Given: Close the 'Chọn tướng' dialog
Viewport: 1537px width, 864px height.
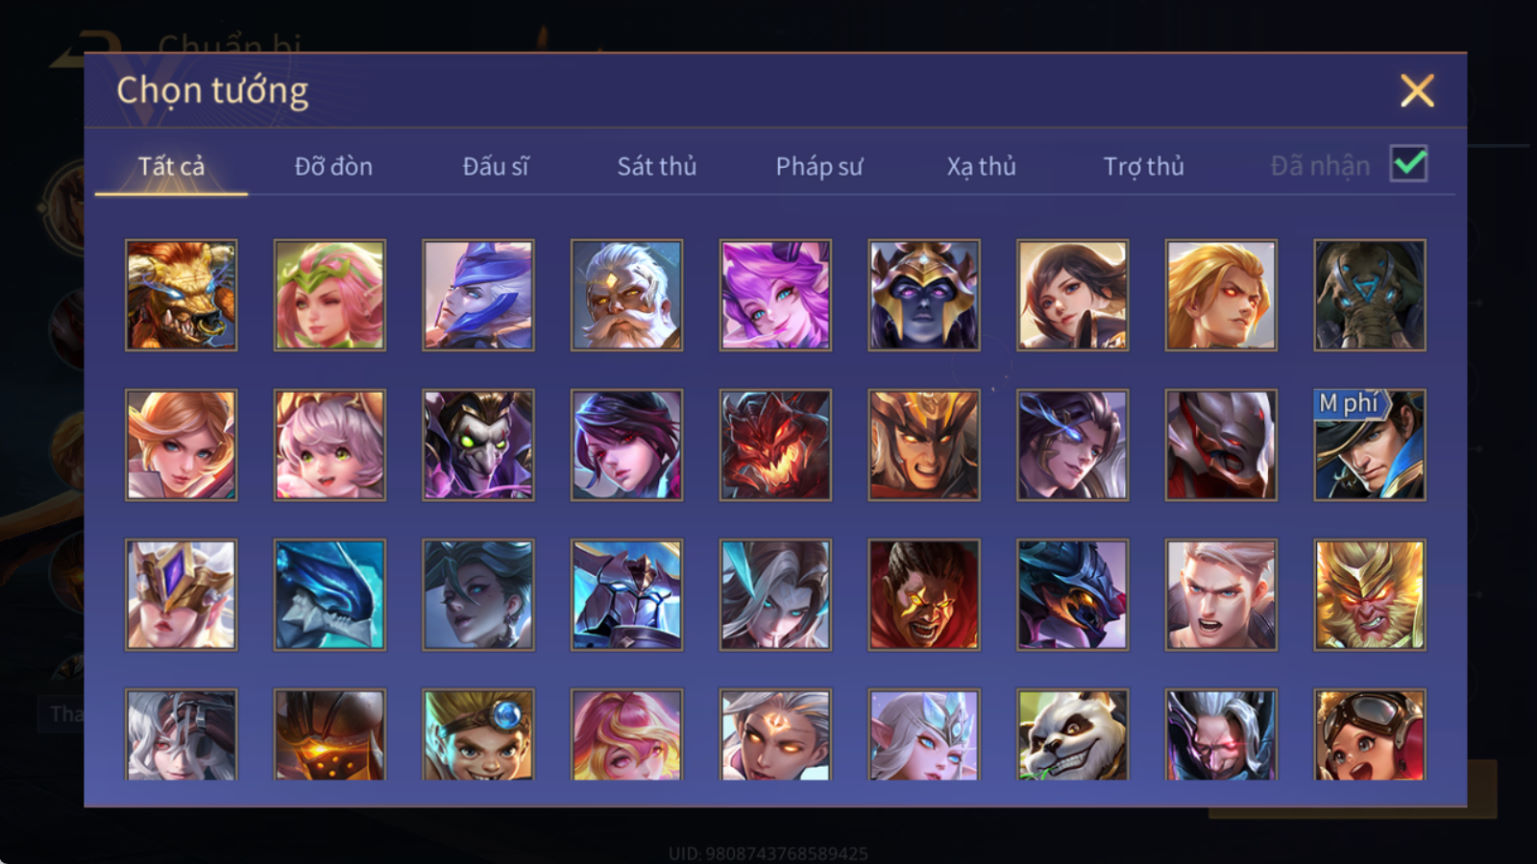Looking at the screenshot, I should (x=1417, y=91).
